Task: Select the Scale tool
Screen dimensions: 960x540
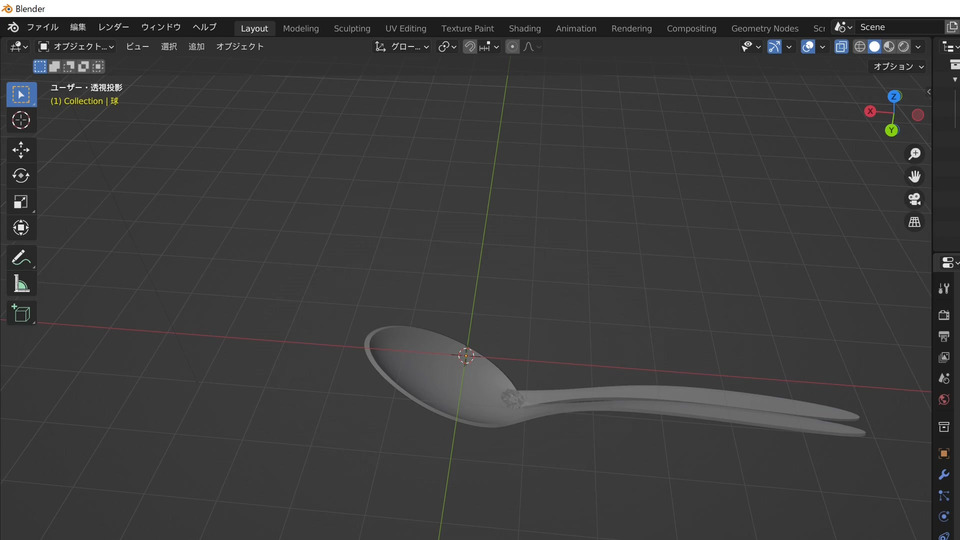Action: tap(21, 201)
